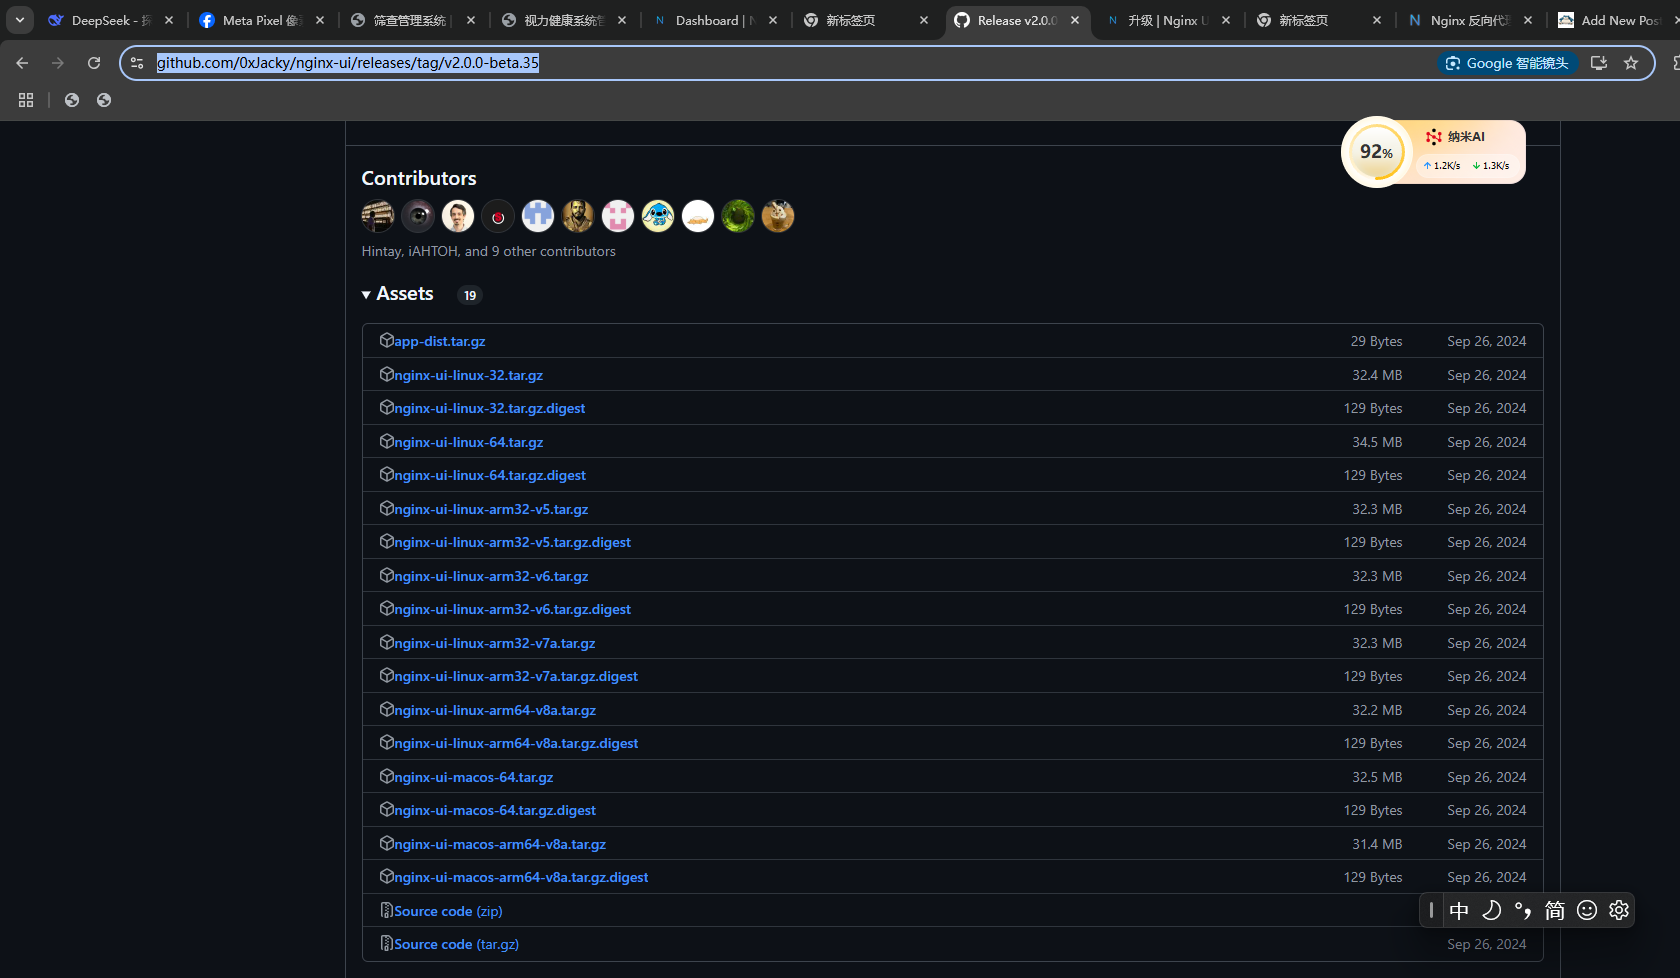Reload the current page

94,63
